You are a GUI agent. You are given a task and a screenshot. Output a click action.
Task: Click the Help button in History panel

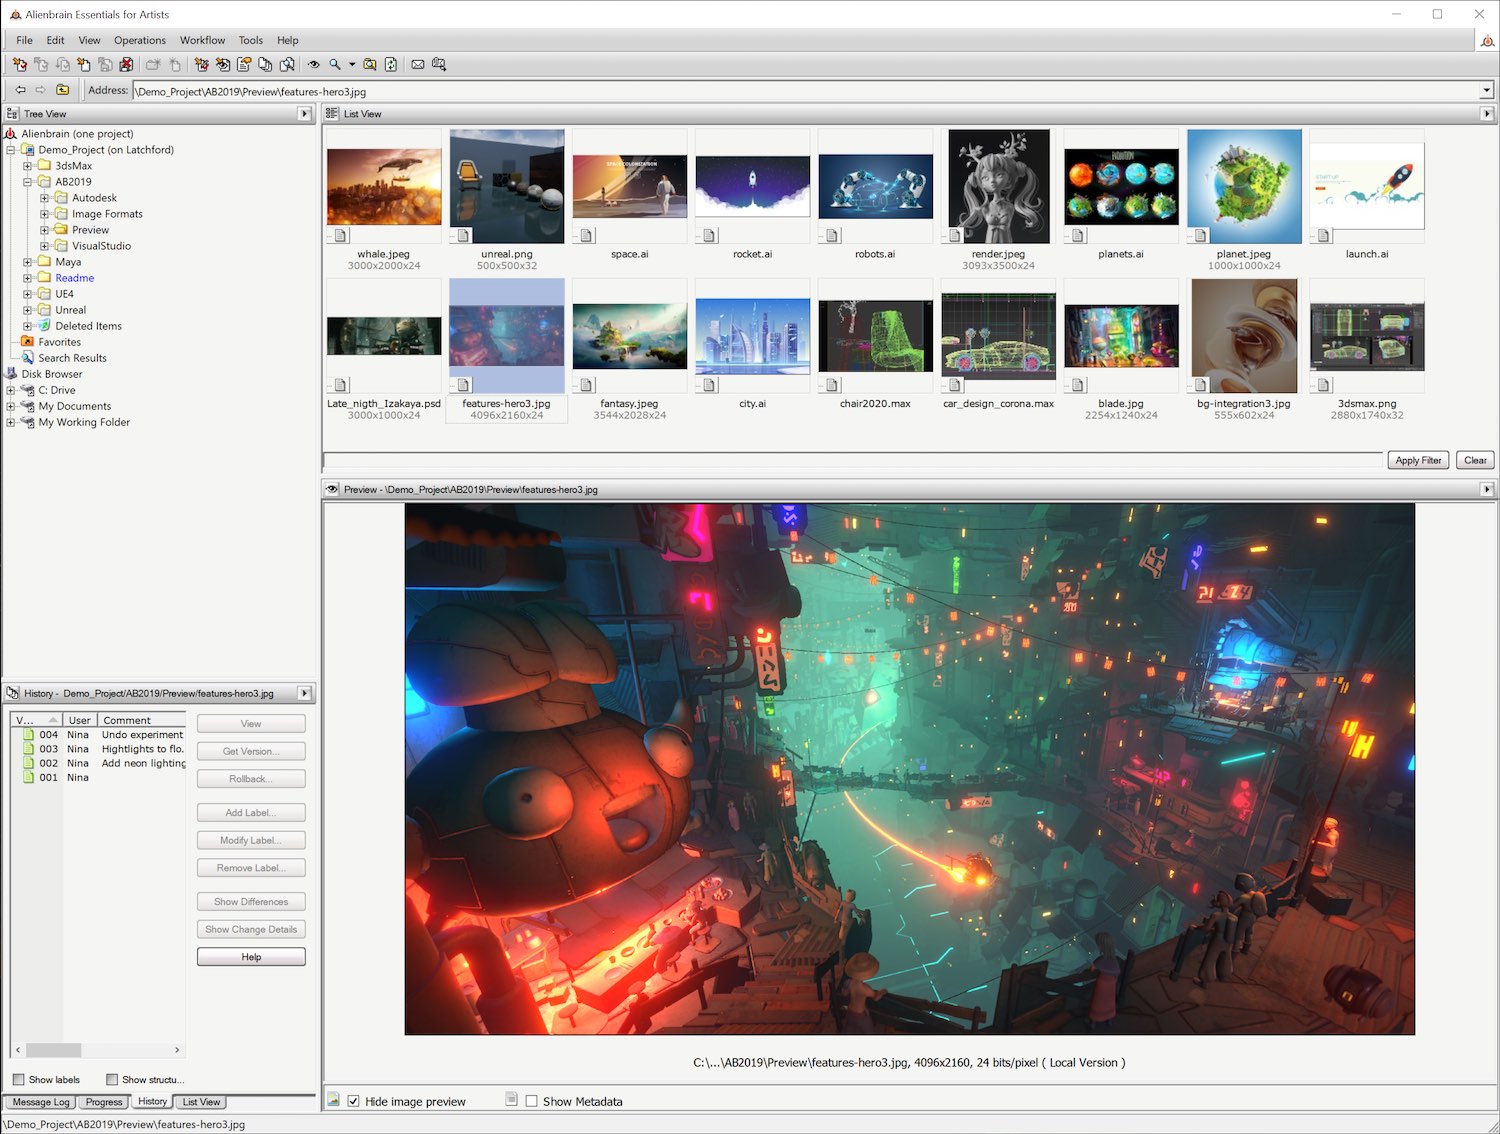(251, 957)
